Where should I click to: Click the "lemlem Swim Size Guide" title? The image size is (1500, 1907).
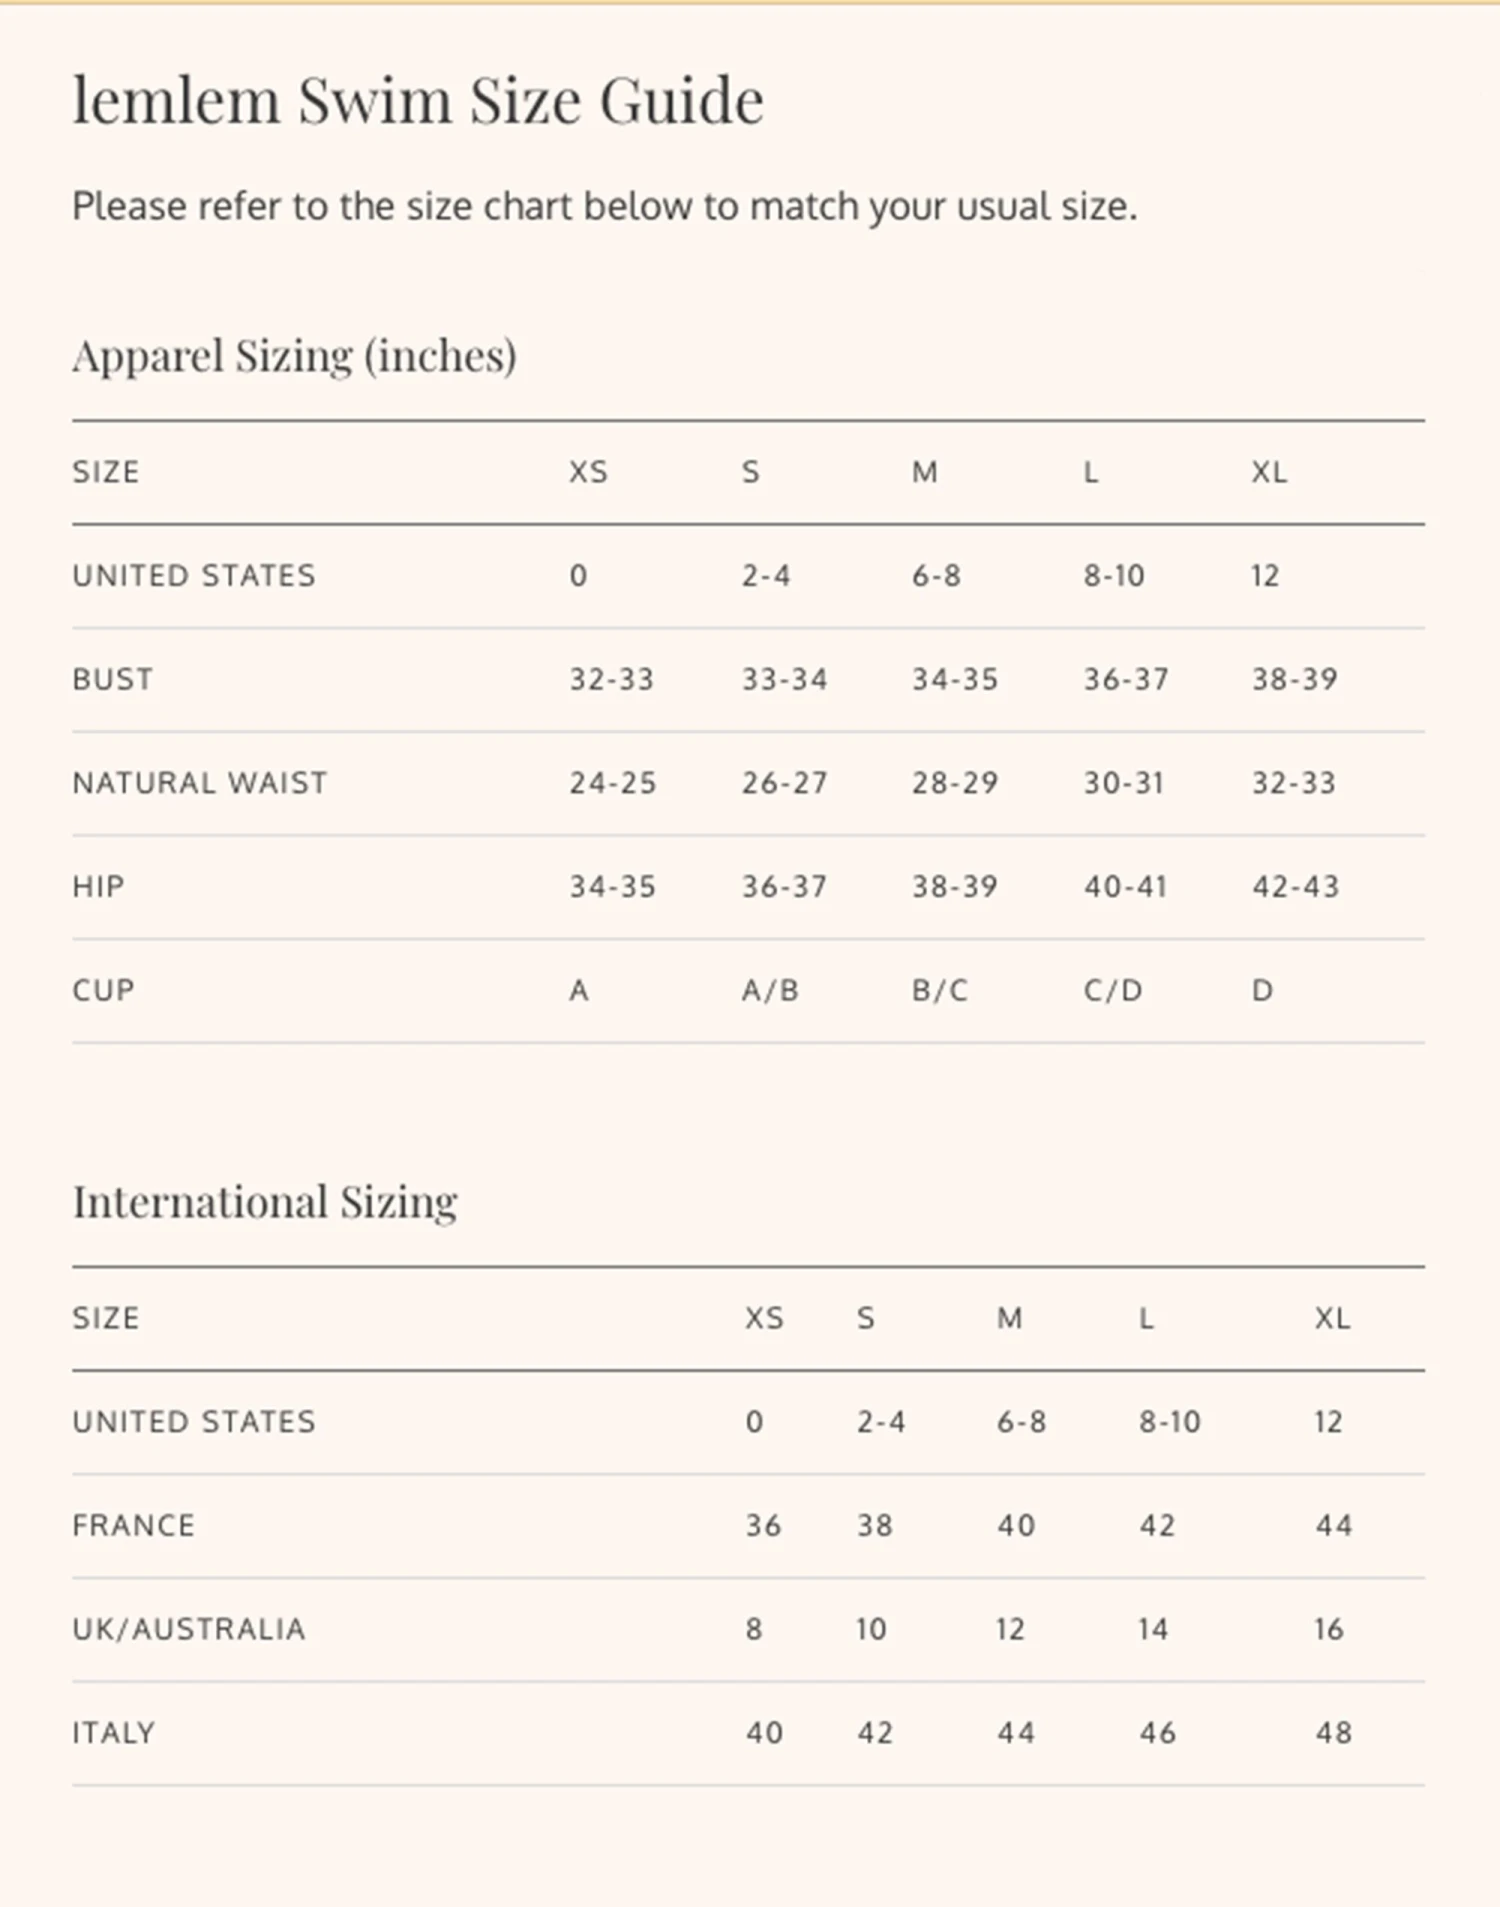418,101
